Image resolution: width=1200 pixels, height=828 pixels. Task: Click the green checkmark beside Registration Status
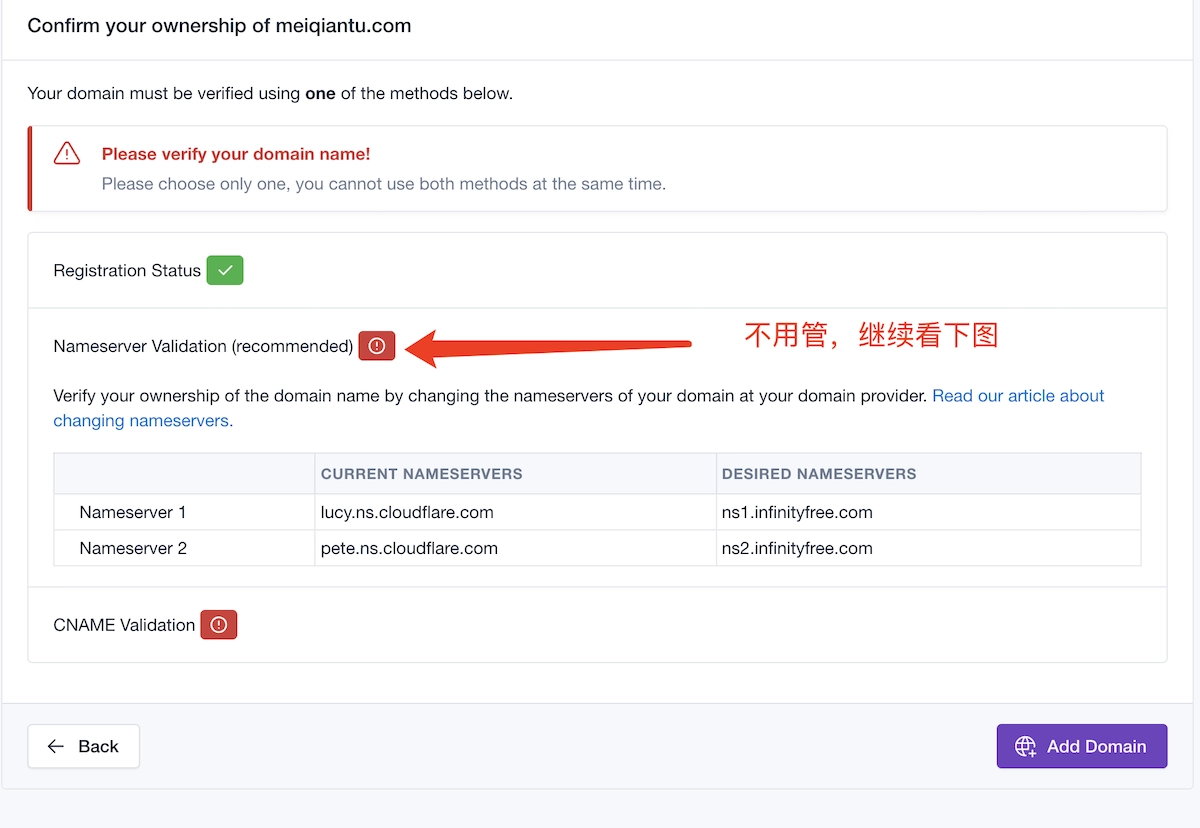(225, 271)
